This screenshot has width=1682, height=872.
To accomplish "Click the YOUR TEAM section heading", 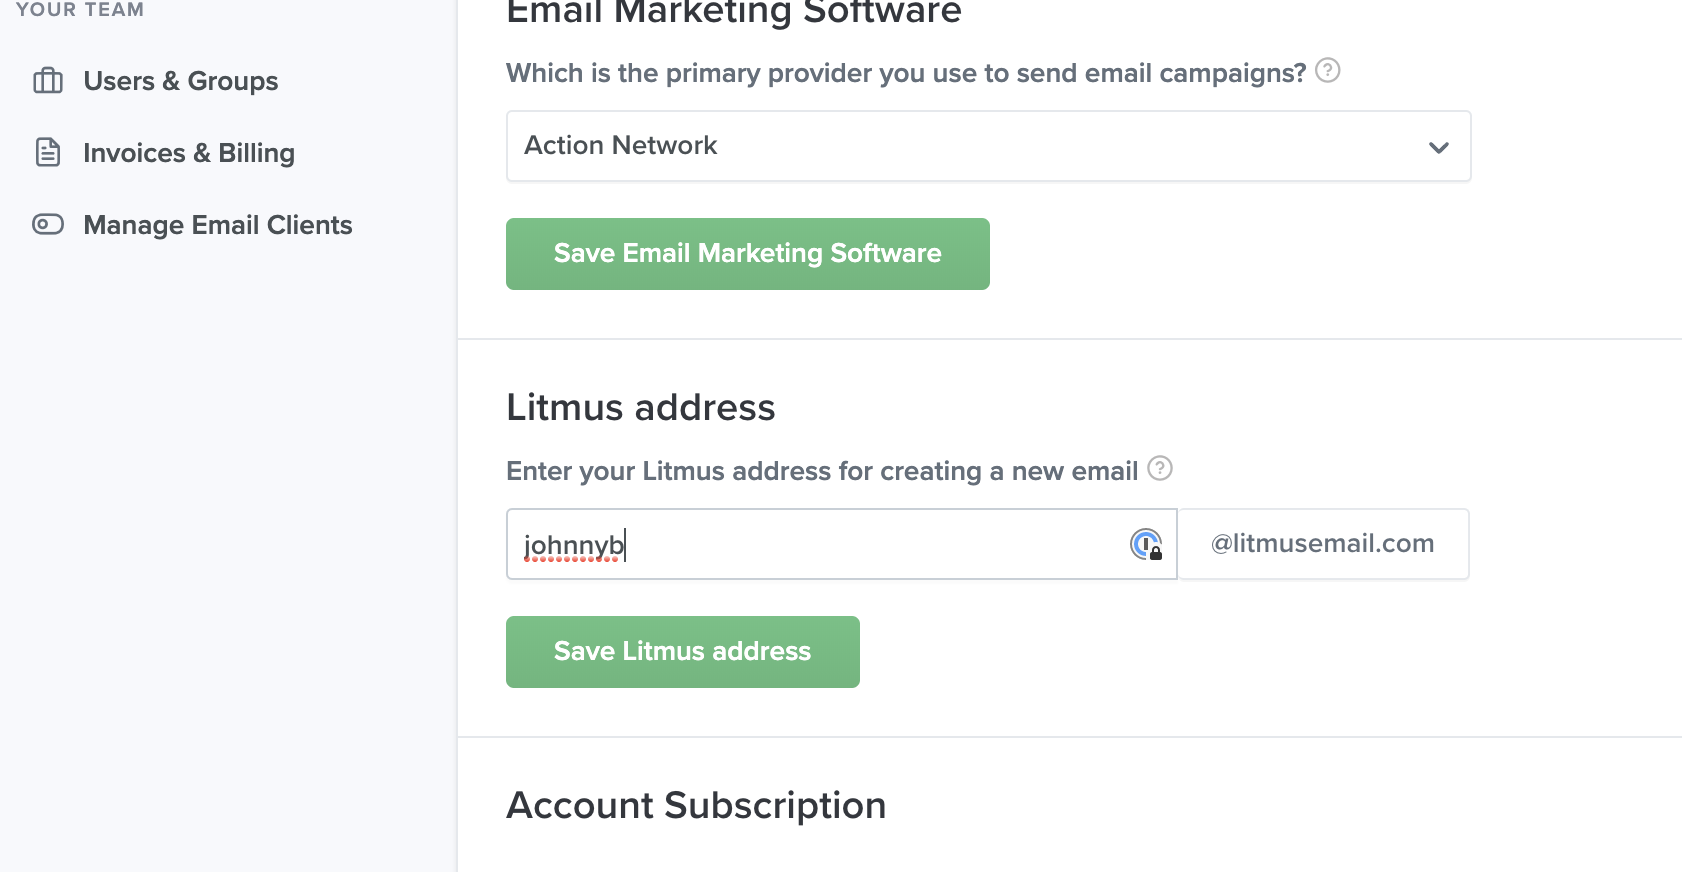I will point(80,9).
